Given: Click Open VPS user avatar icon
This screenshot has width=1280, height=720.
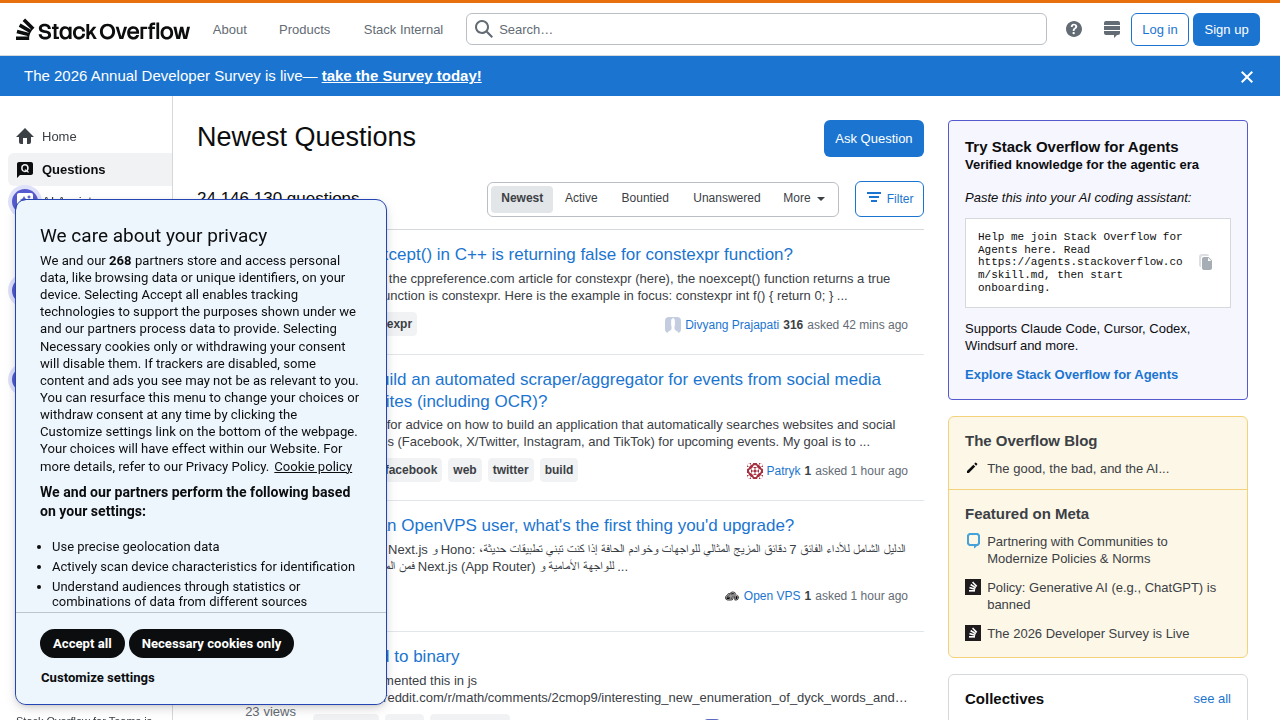Looking at the screenshot, I should click(x=732, y=596).
